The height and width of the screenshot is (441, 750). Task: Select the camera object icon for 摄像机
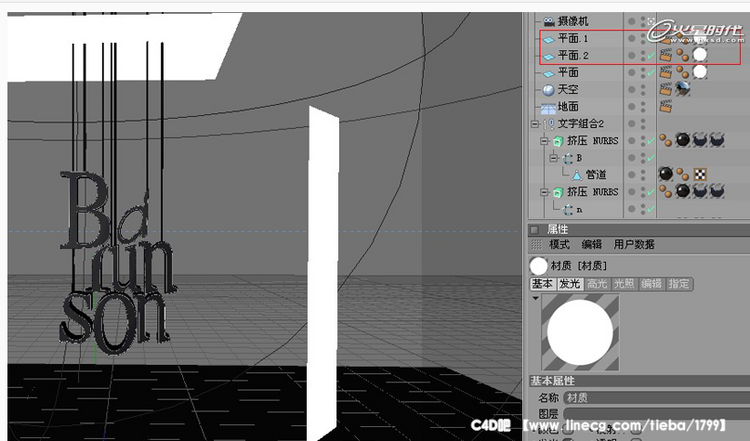[x=549, y=22]
